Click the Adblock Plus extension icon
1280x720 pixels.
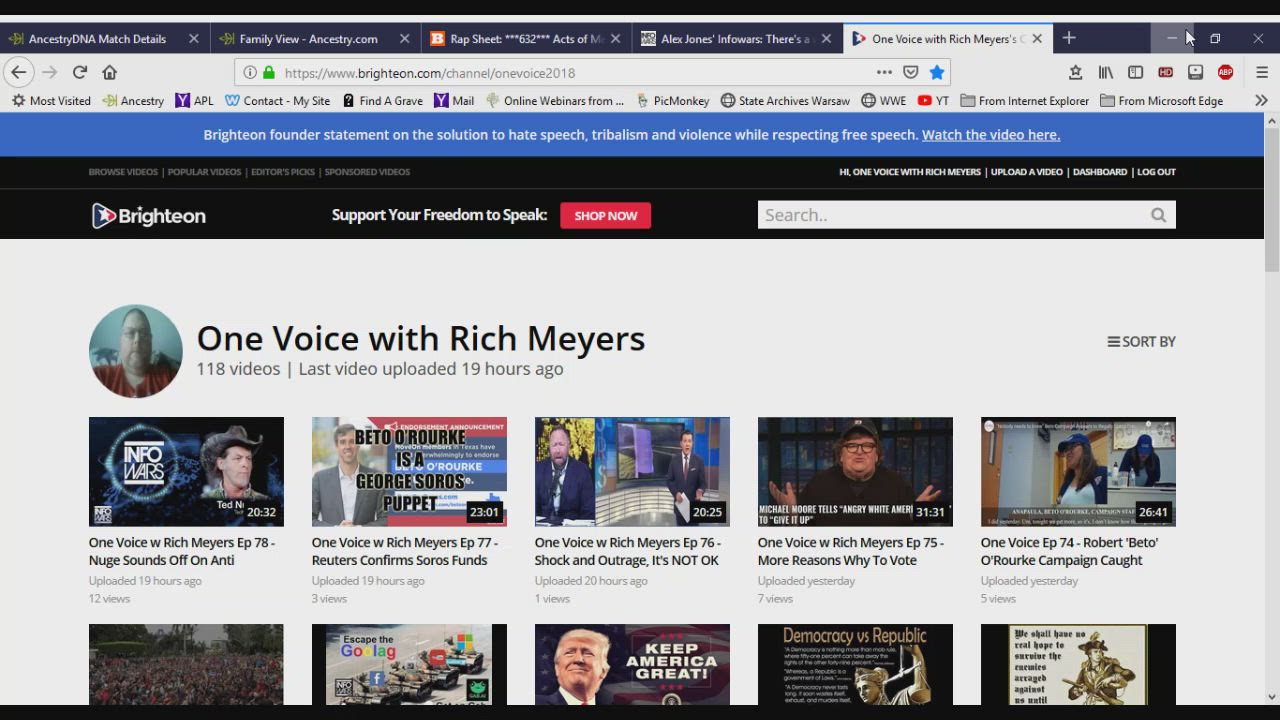(x=1225, y=72)
